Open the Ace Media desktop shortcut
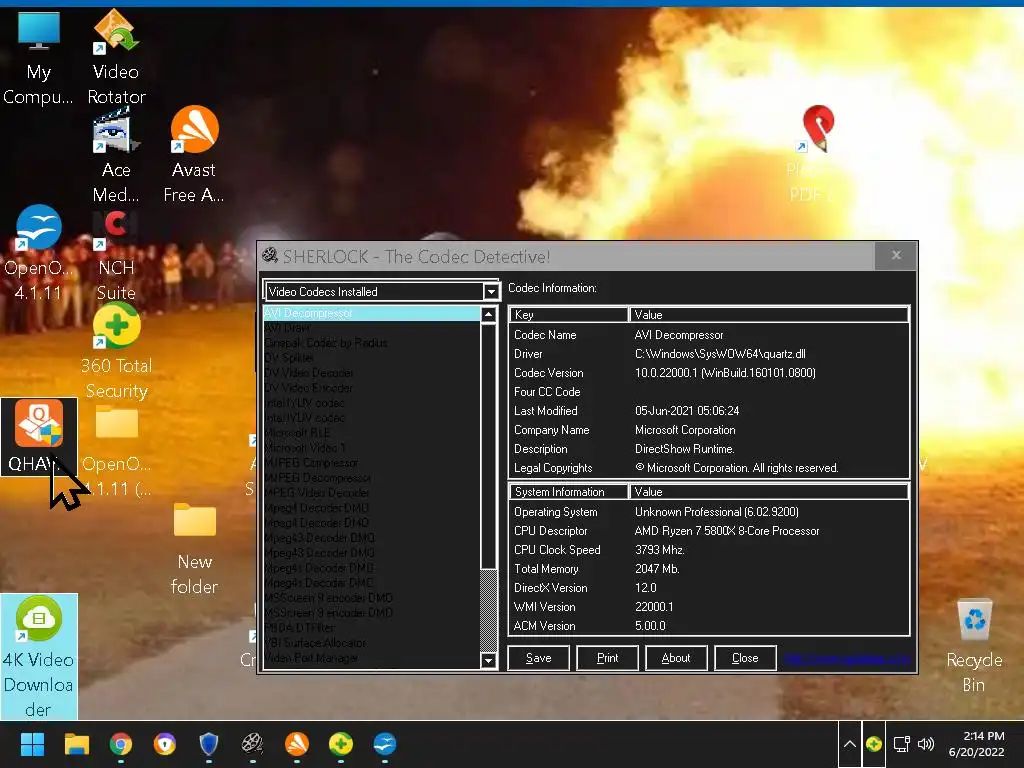The image size is (1024, 768). [116, 155]
